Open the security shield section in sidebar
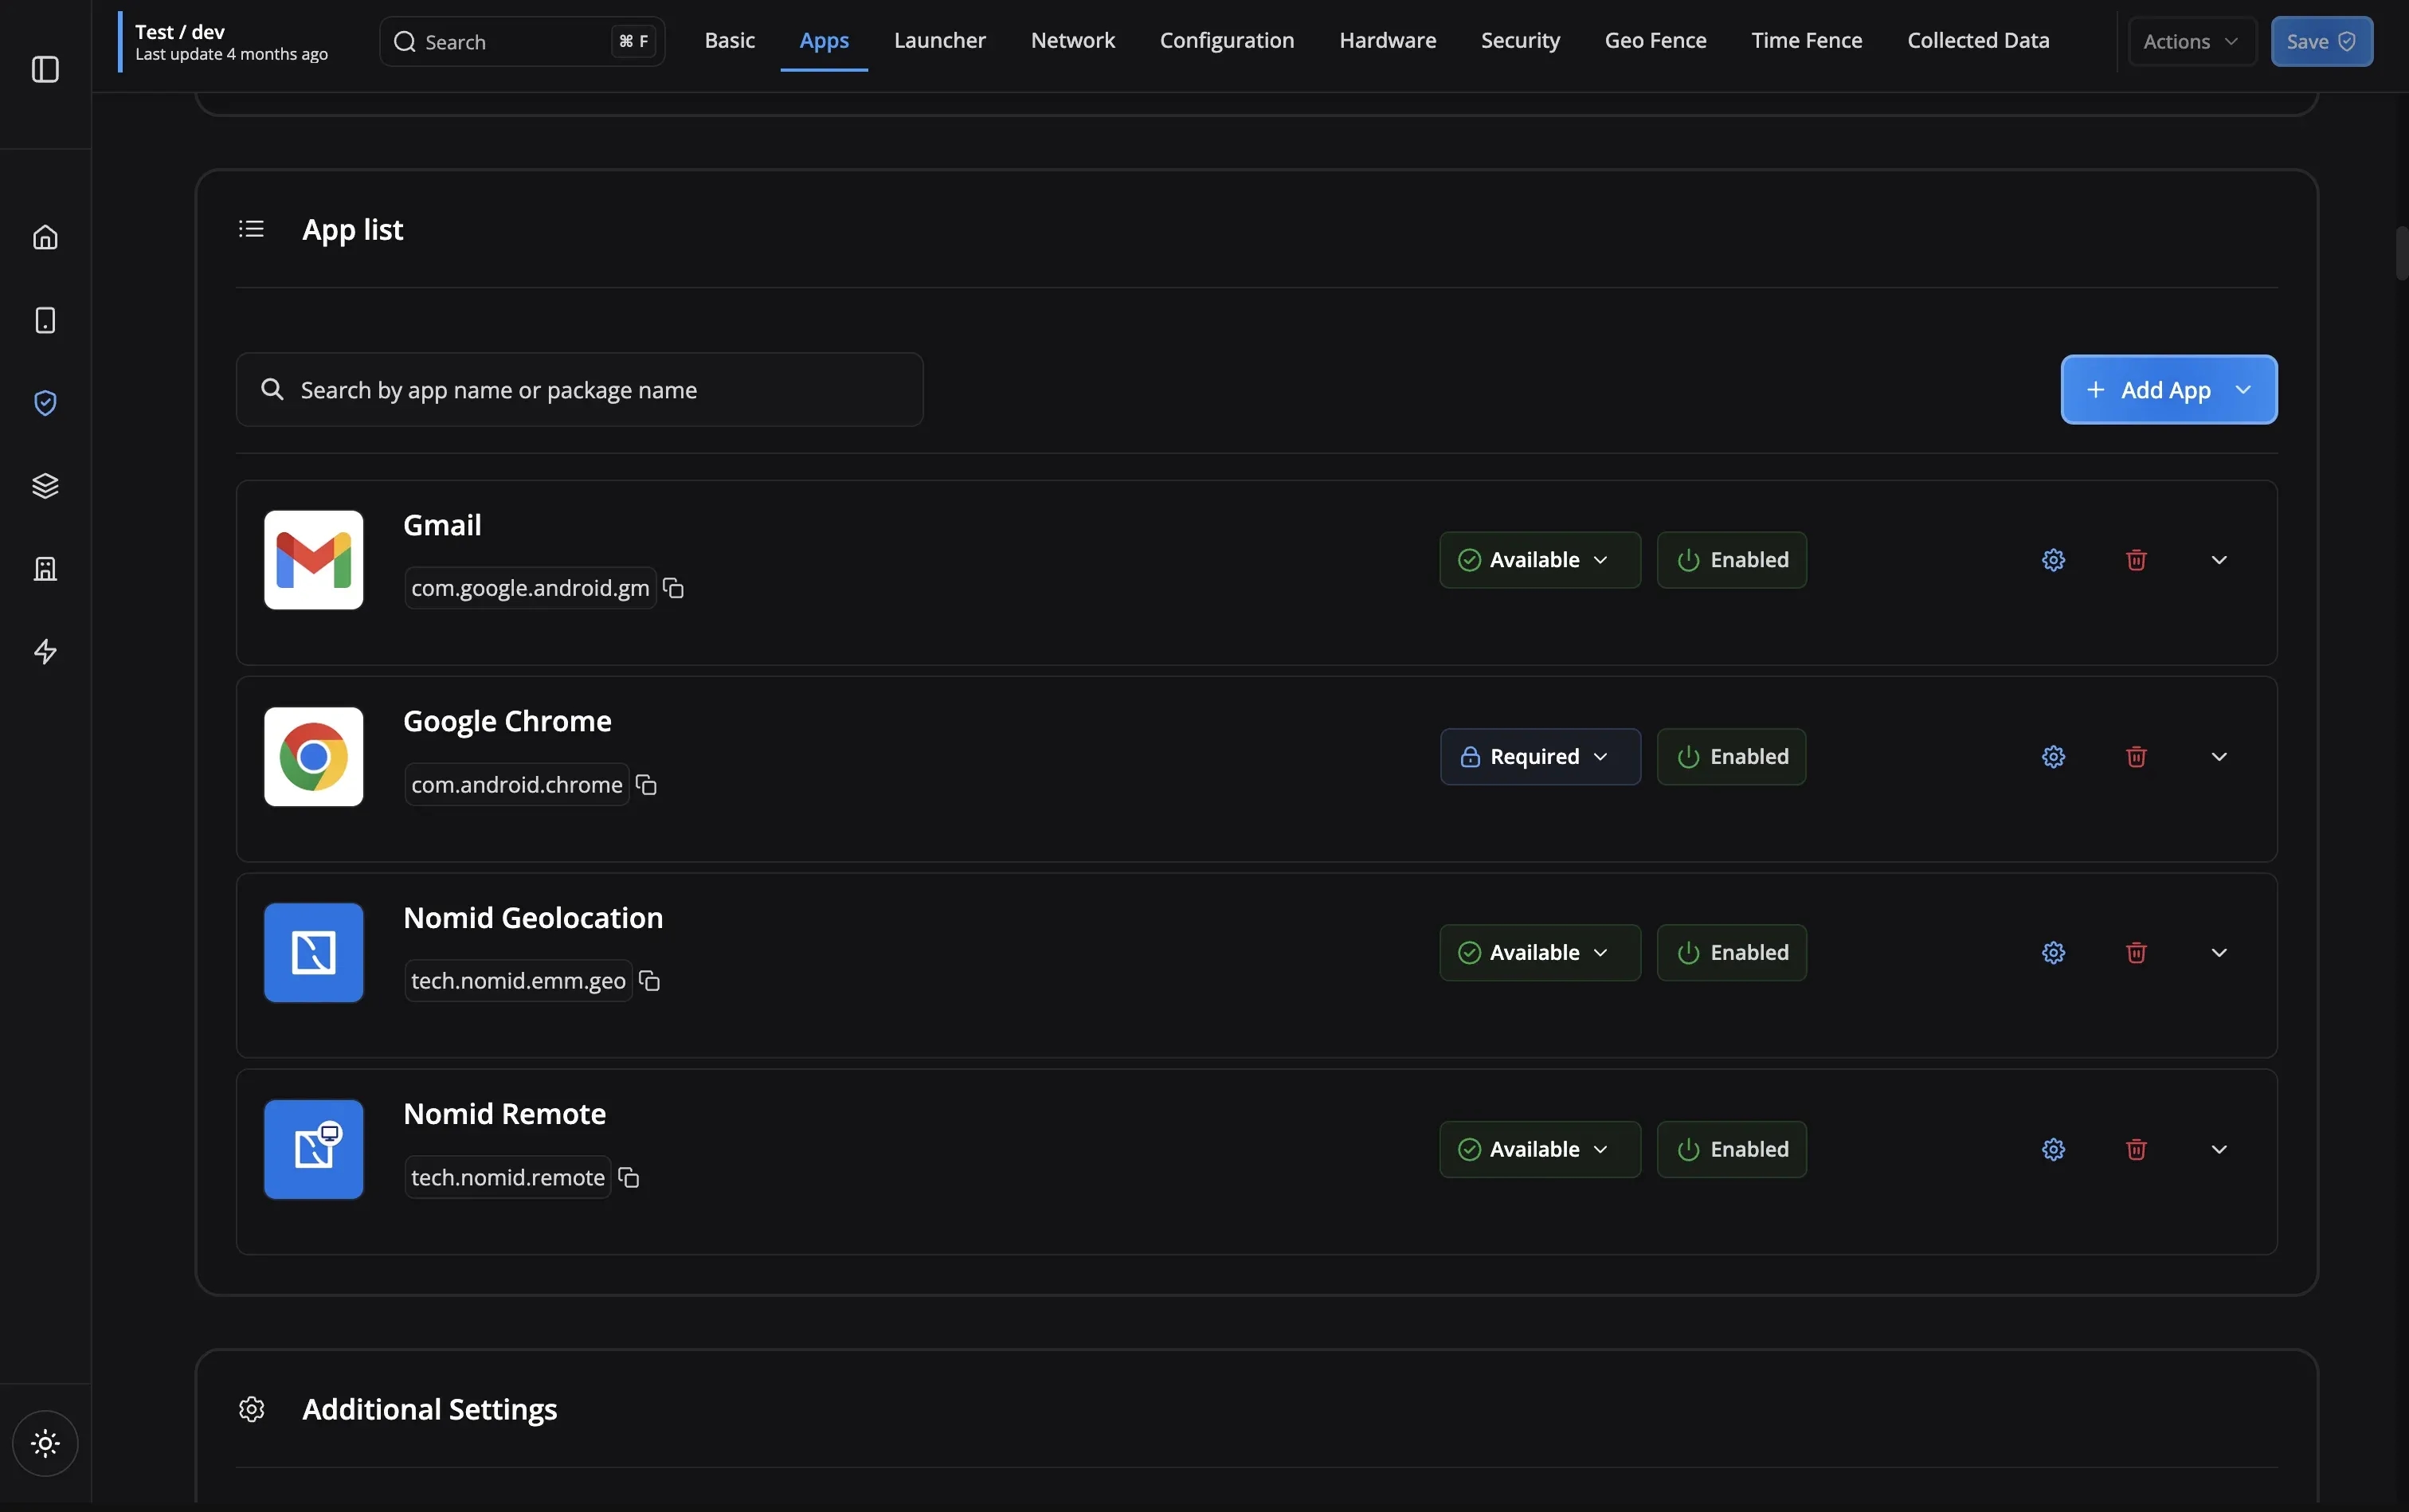The height and width of the screenshot is (1512, 2409). [45, 402]
